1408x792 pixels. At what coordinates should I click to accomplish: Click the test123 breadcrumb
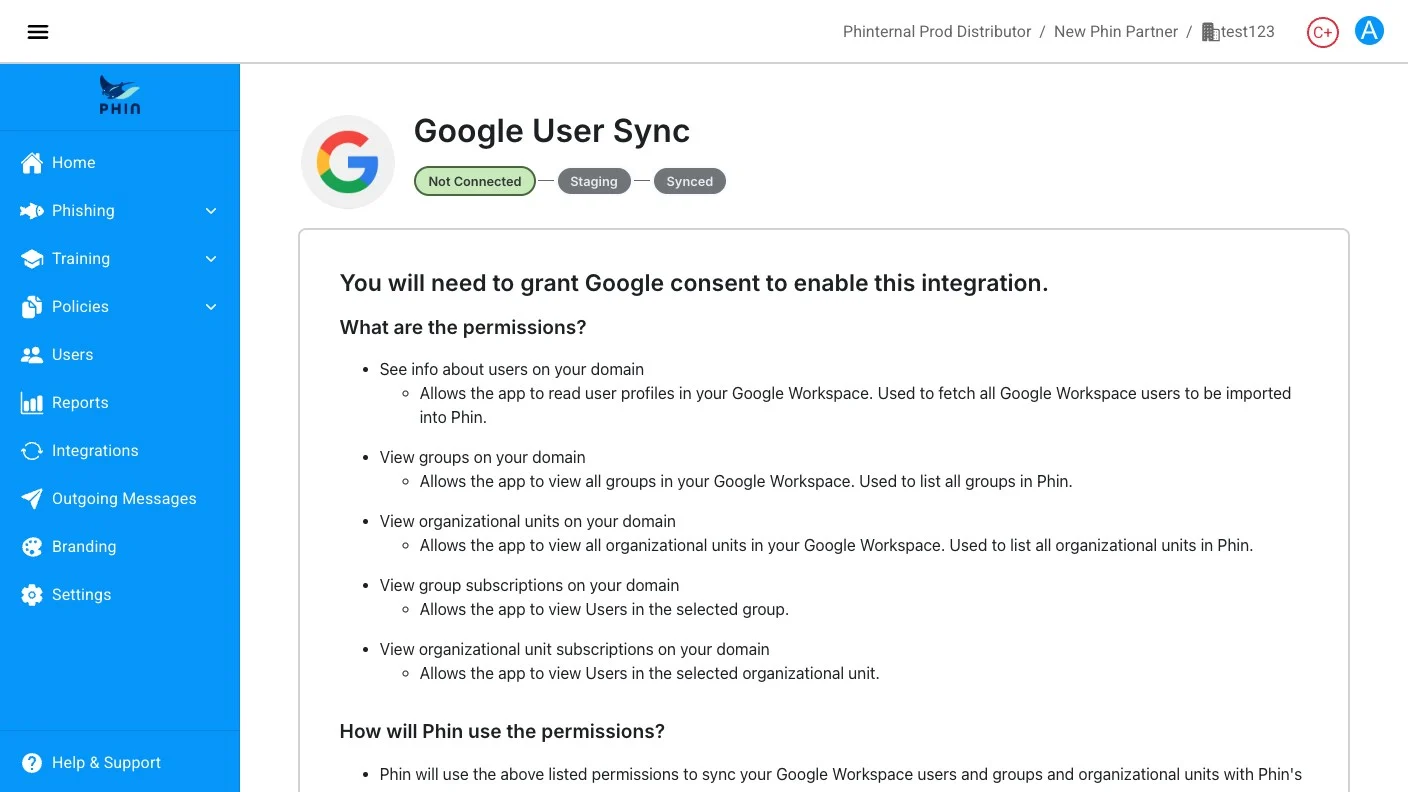tap(1247, 32)
